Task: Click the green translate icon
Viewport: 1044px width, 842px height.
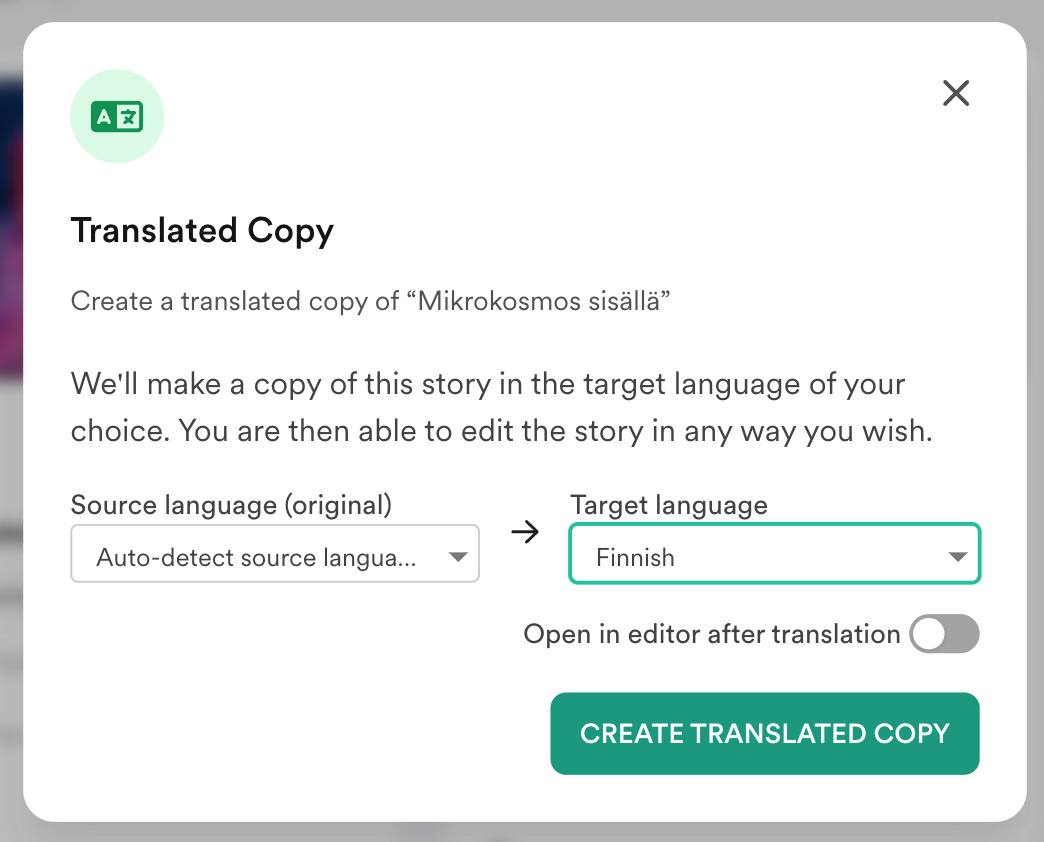Action: [x=117, y=117]
